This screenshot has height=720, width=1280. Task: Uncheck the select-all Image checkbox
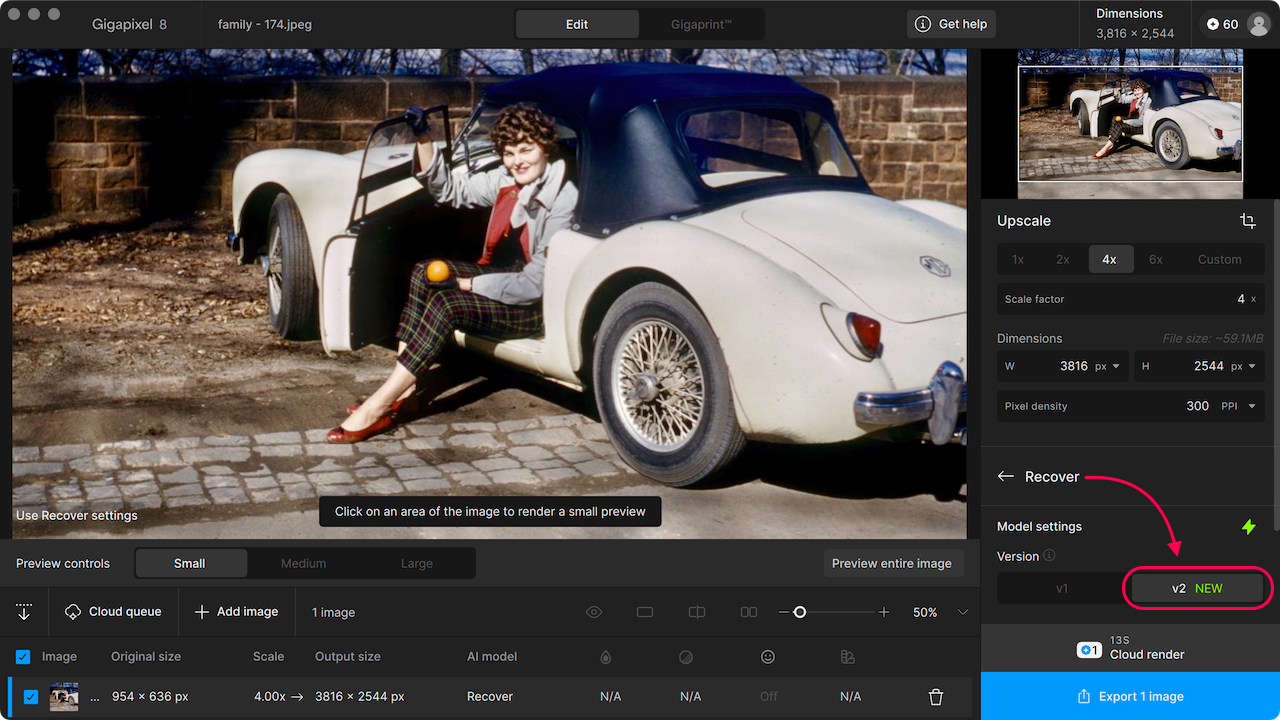coord(23,657)
